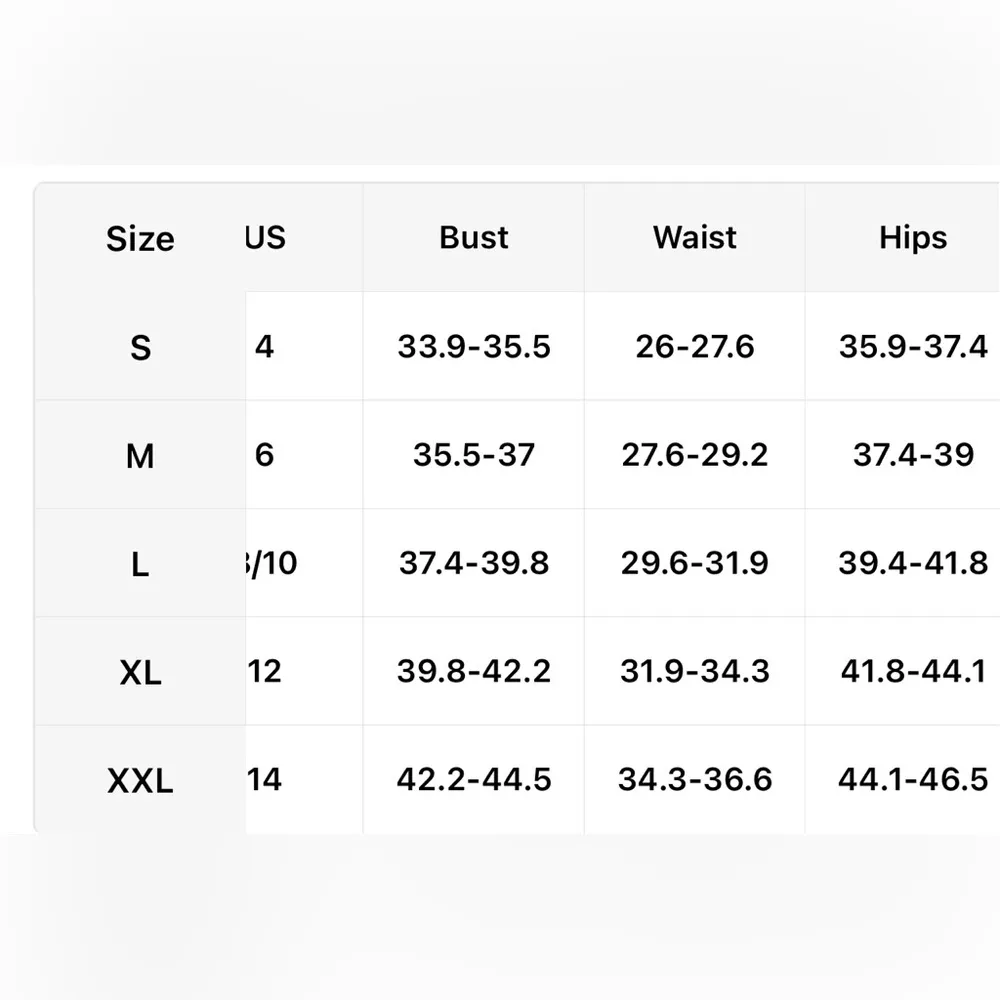Click the Bust column header
Screen dimensions: 1000x1000
474,238
